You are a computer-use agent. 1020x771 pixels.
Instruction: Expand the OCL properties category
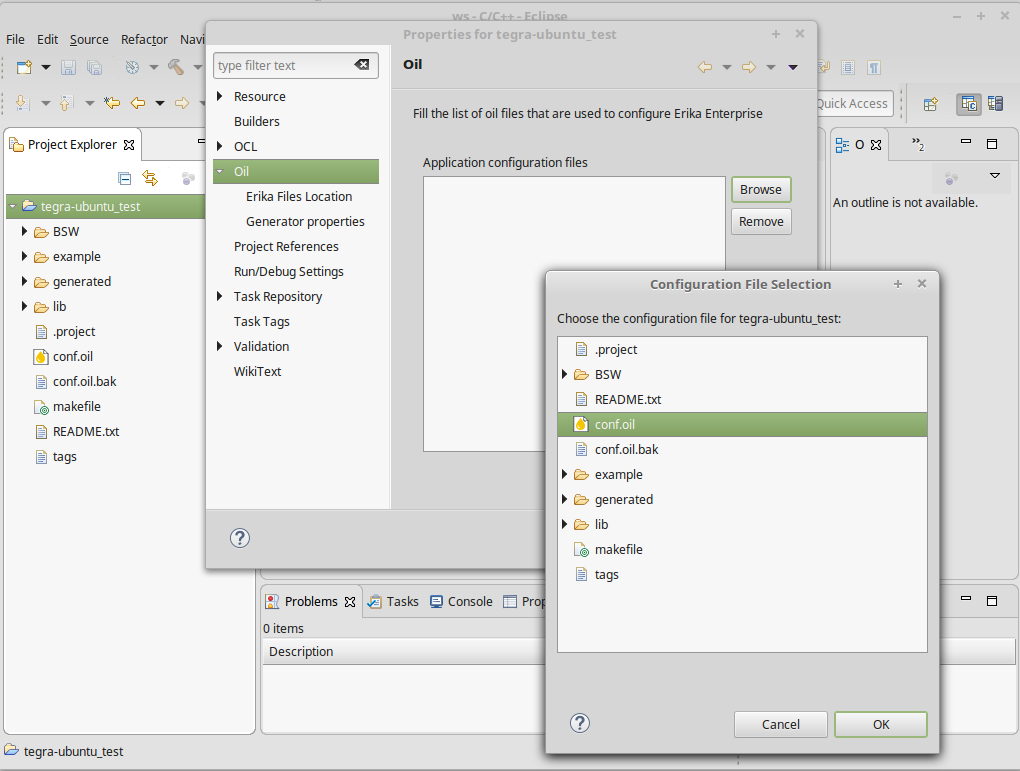point(220,146)
